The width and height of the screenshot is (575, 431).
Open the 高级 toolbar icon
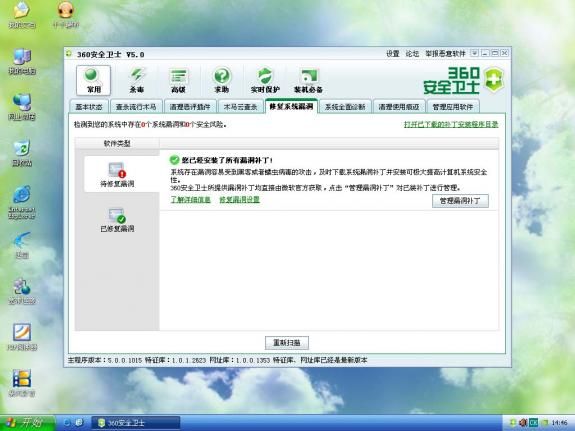pos(179,81)
